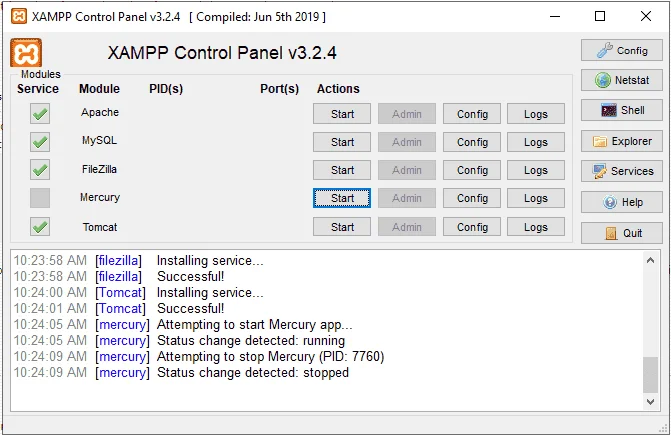Open FileZilla Logs list
This screenshot has width=671, height=435.
(x=536, y=170)
